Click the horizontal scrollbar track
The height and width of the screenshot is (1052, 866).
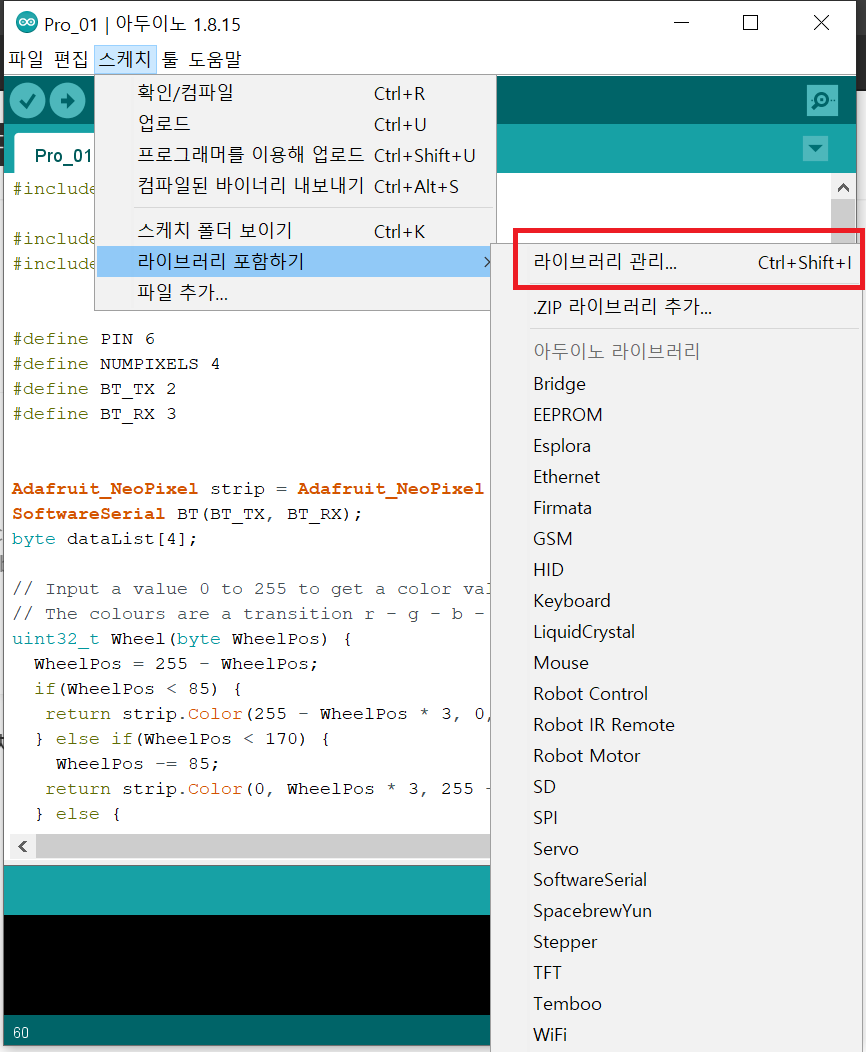[263, 846]
